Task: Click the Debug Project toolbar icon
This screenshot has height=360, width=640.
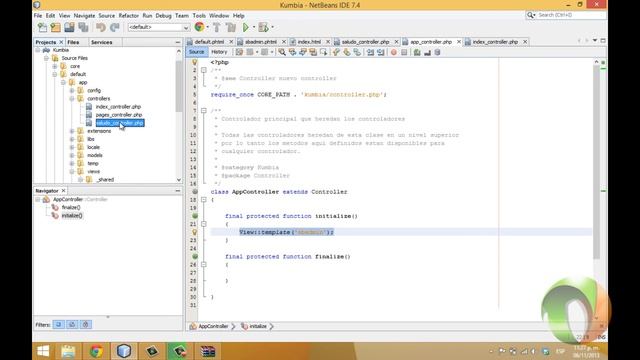Action: [x=263, y=27]
